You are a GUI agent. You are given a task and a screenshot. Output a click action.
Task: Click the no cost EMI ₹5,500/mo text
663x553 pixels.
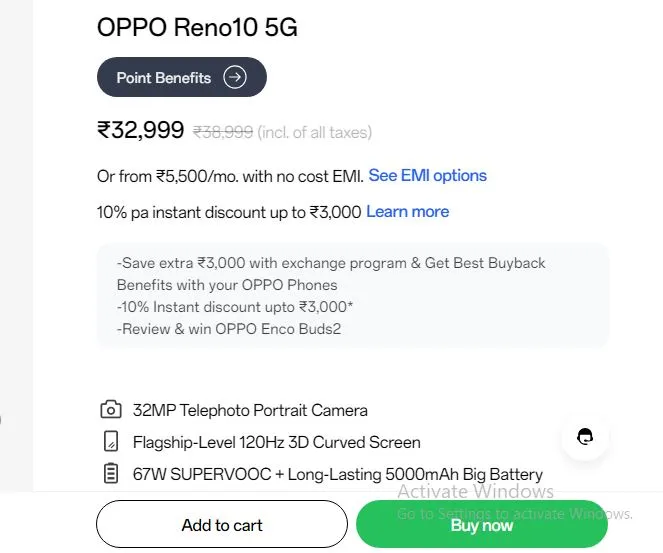pos(230,176)
